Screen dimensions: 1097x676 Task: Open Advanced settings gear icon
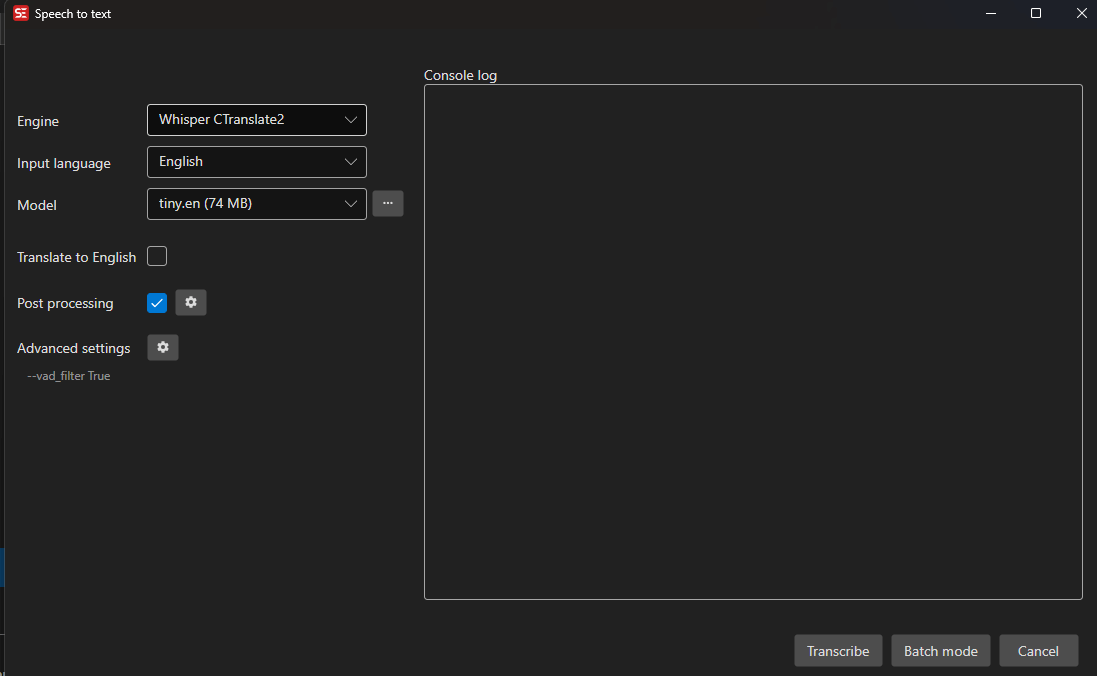coord(163,348)
